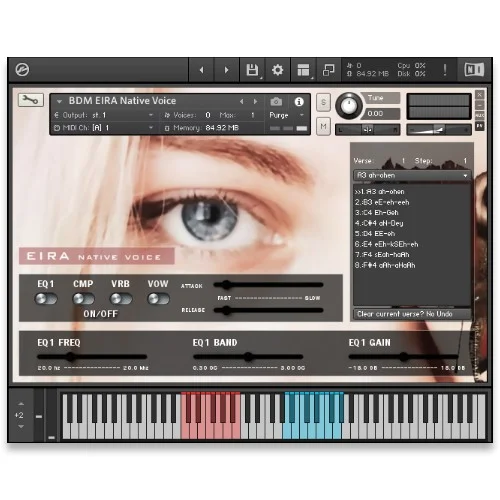Open instrument edit mode with wrench icon
Viewport: 500px width, 500px height.
31,100
